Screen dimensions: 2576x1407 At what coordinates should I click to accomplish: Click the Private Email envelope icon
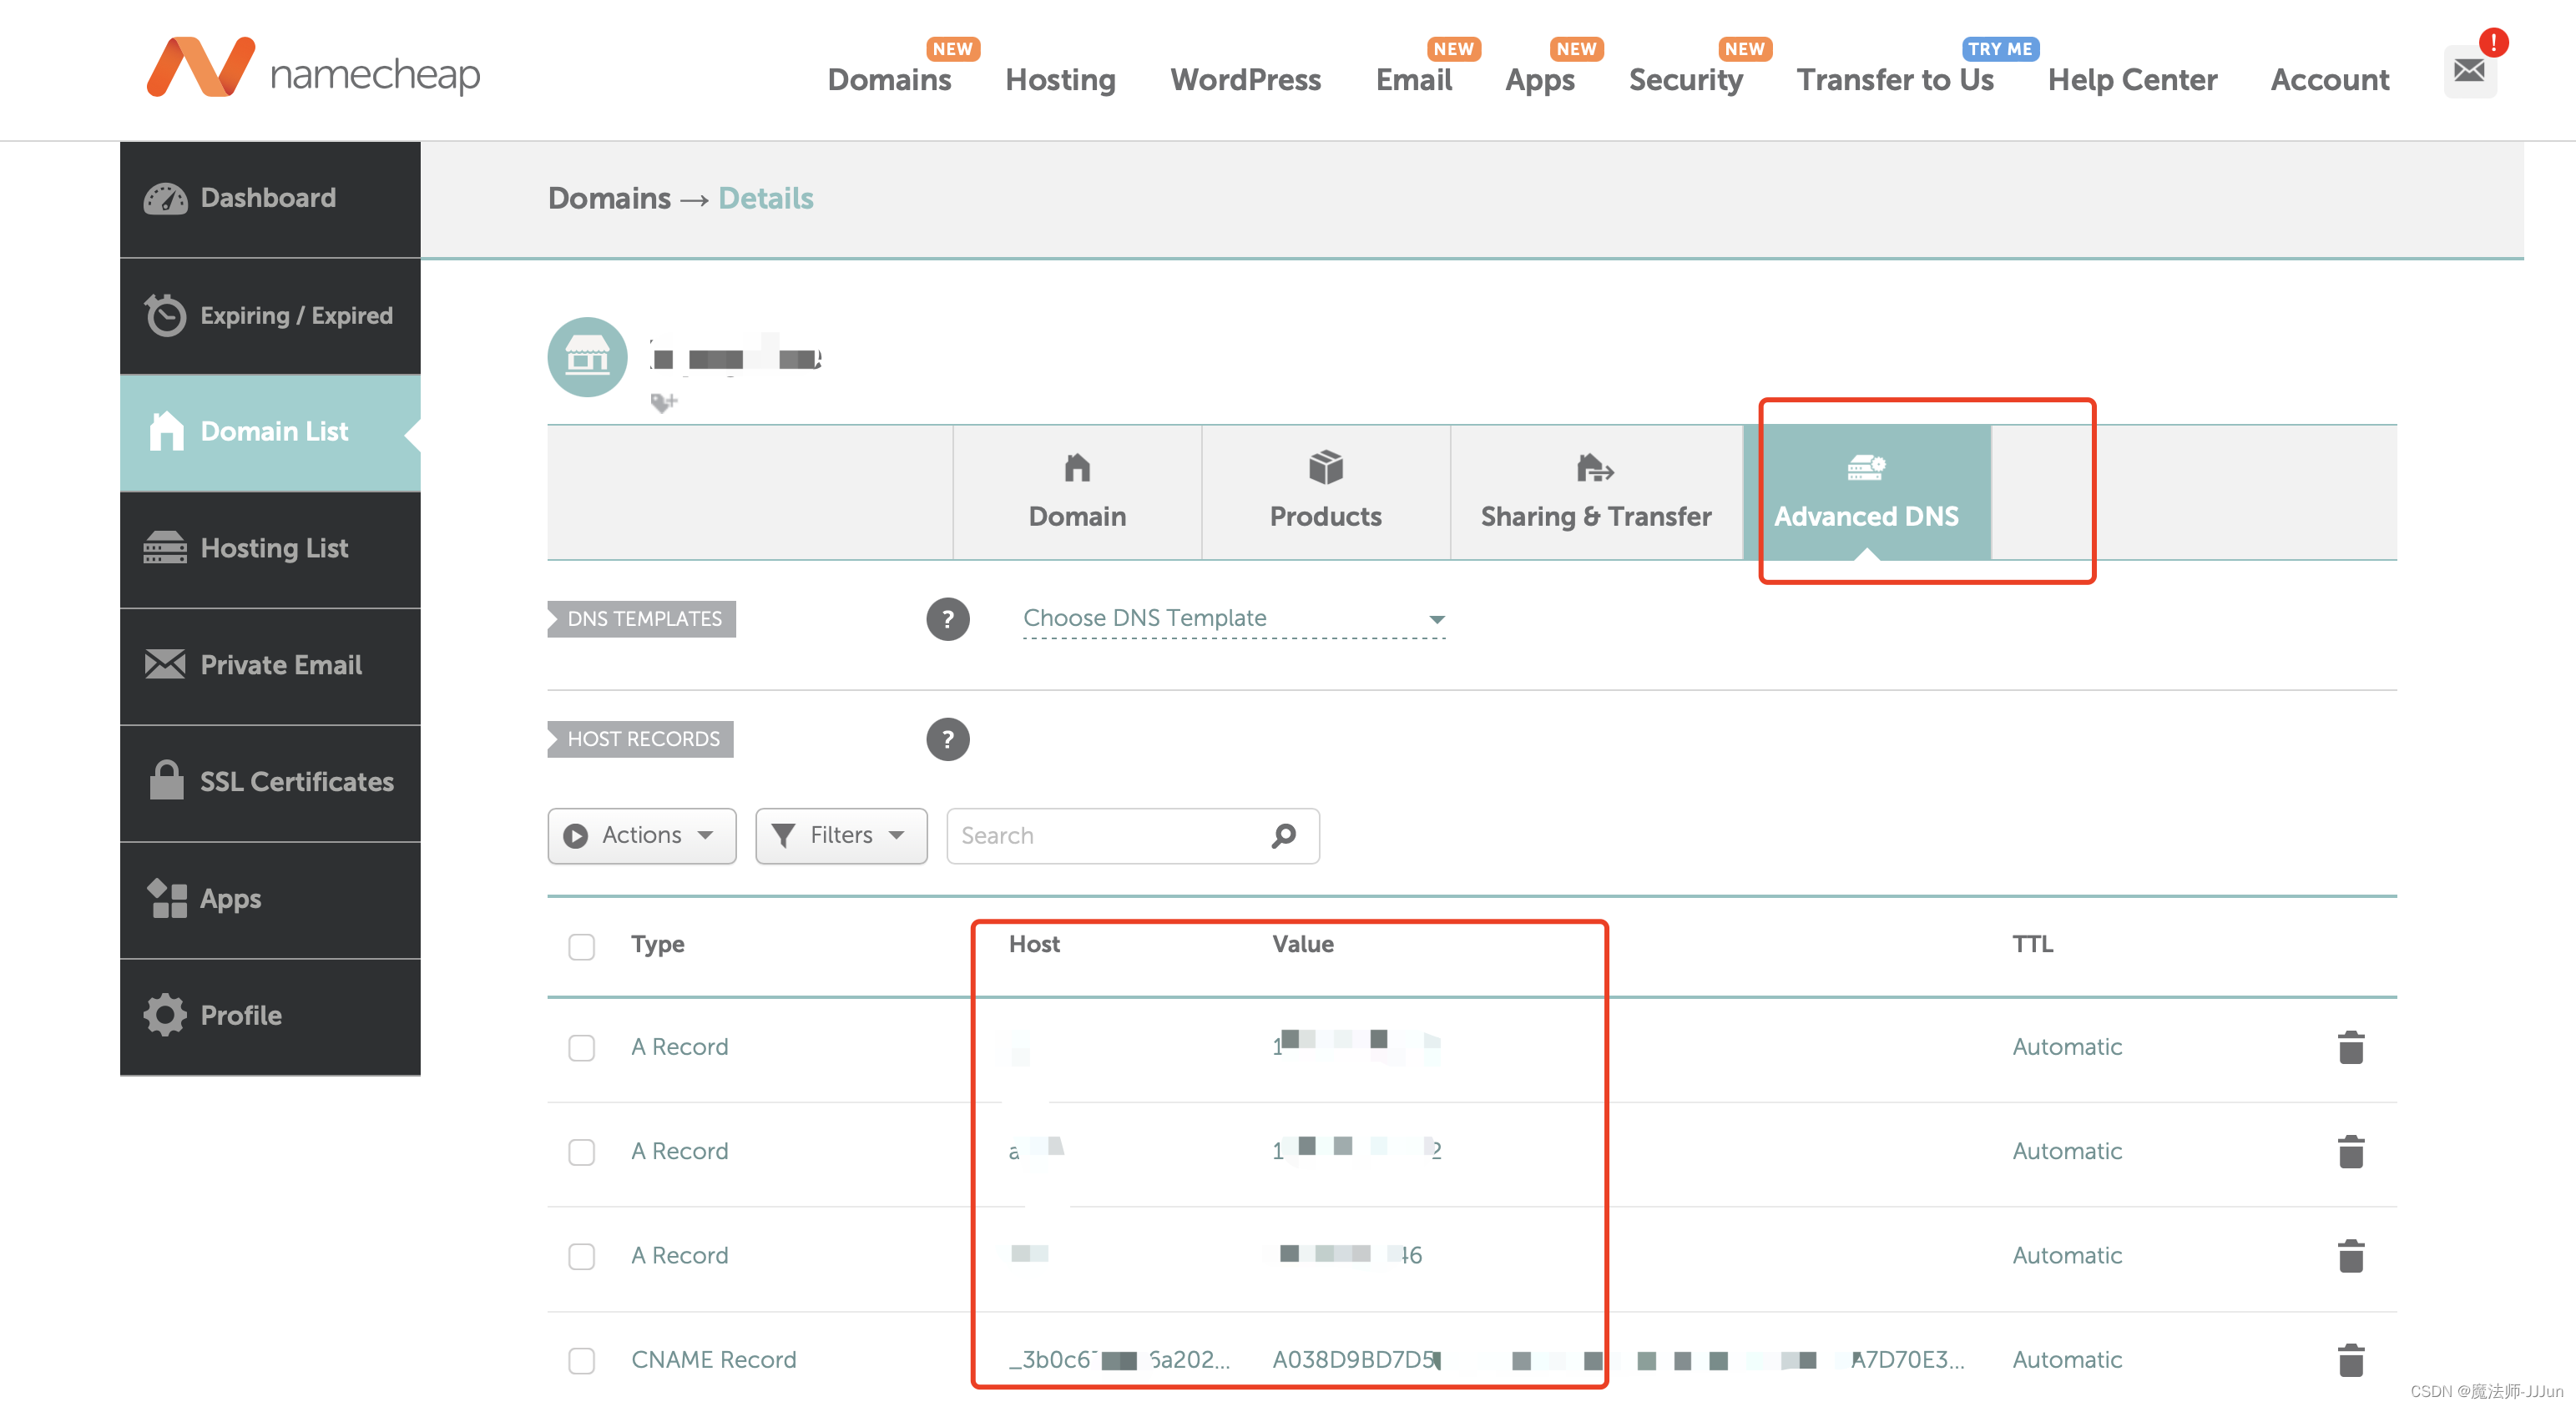click(x=165, y=664)
